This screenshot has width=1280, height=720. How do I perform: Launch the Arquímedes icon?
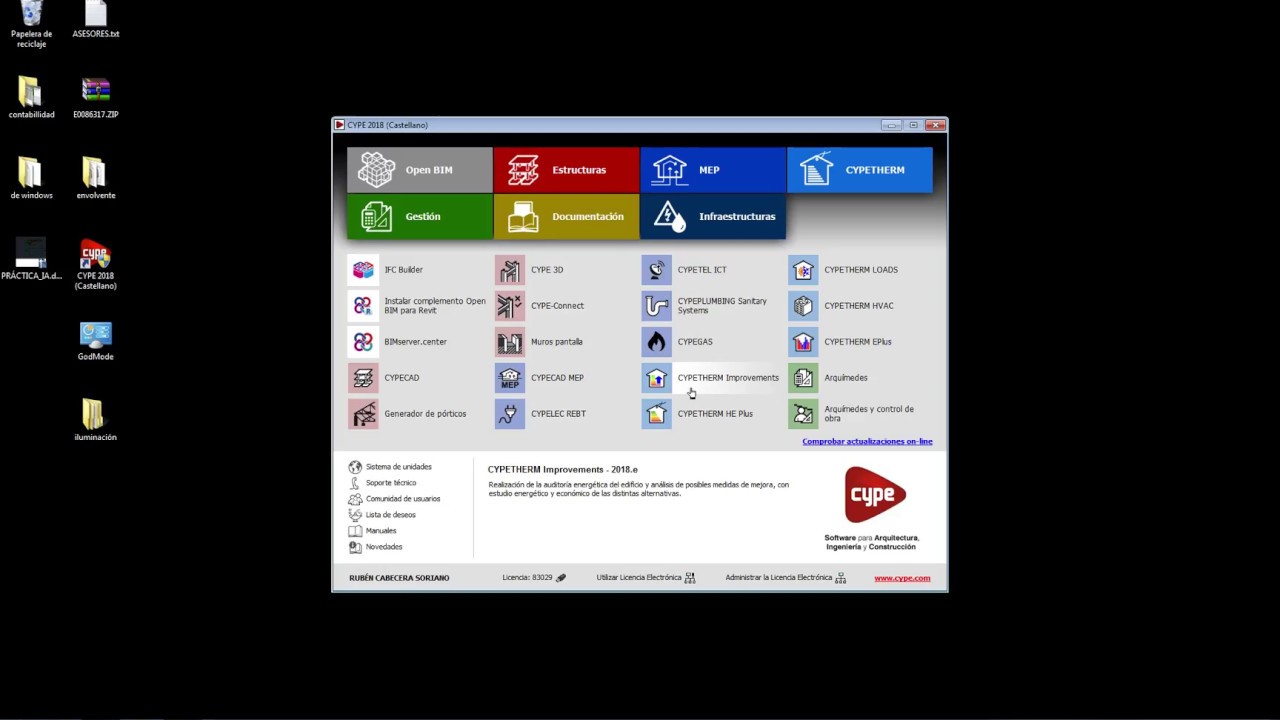tap(803, 378)
